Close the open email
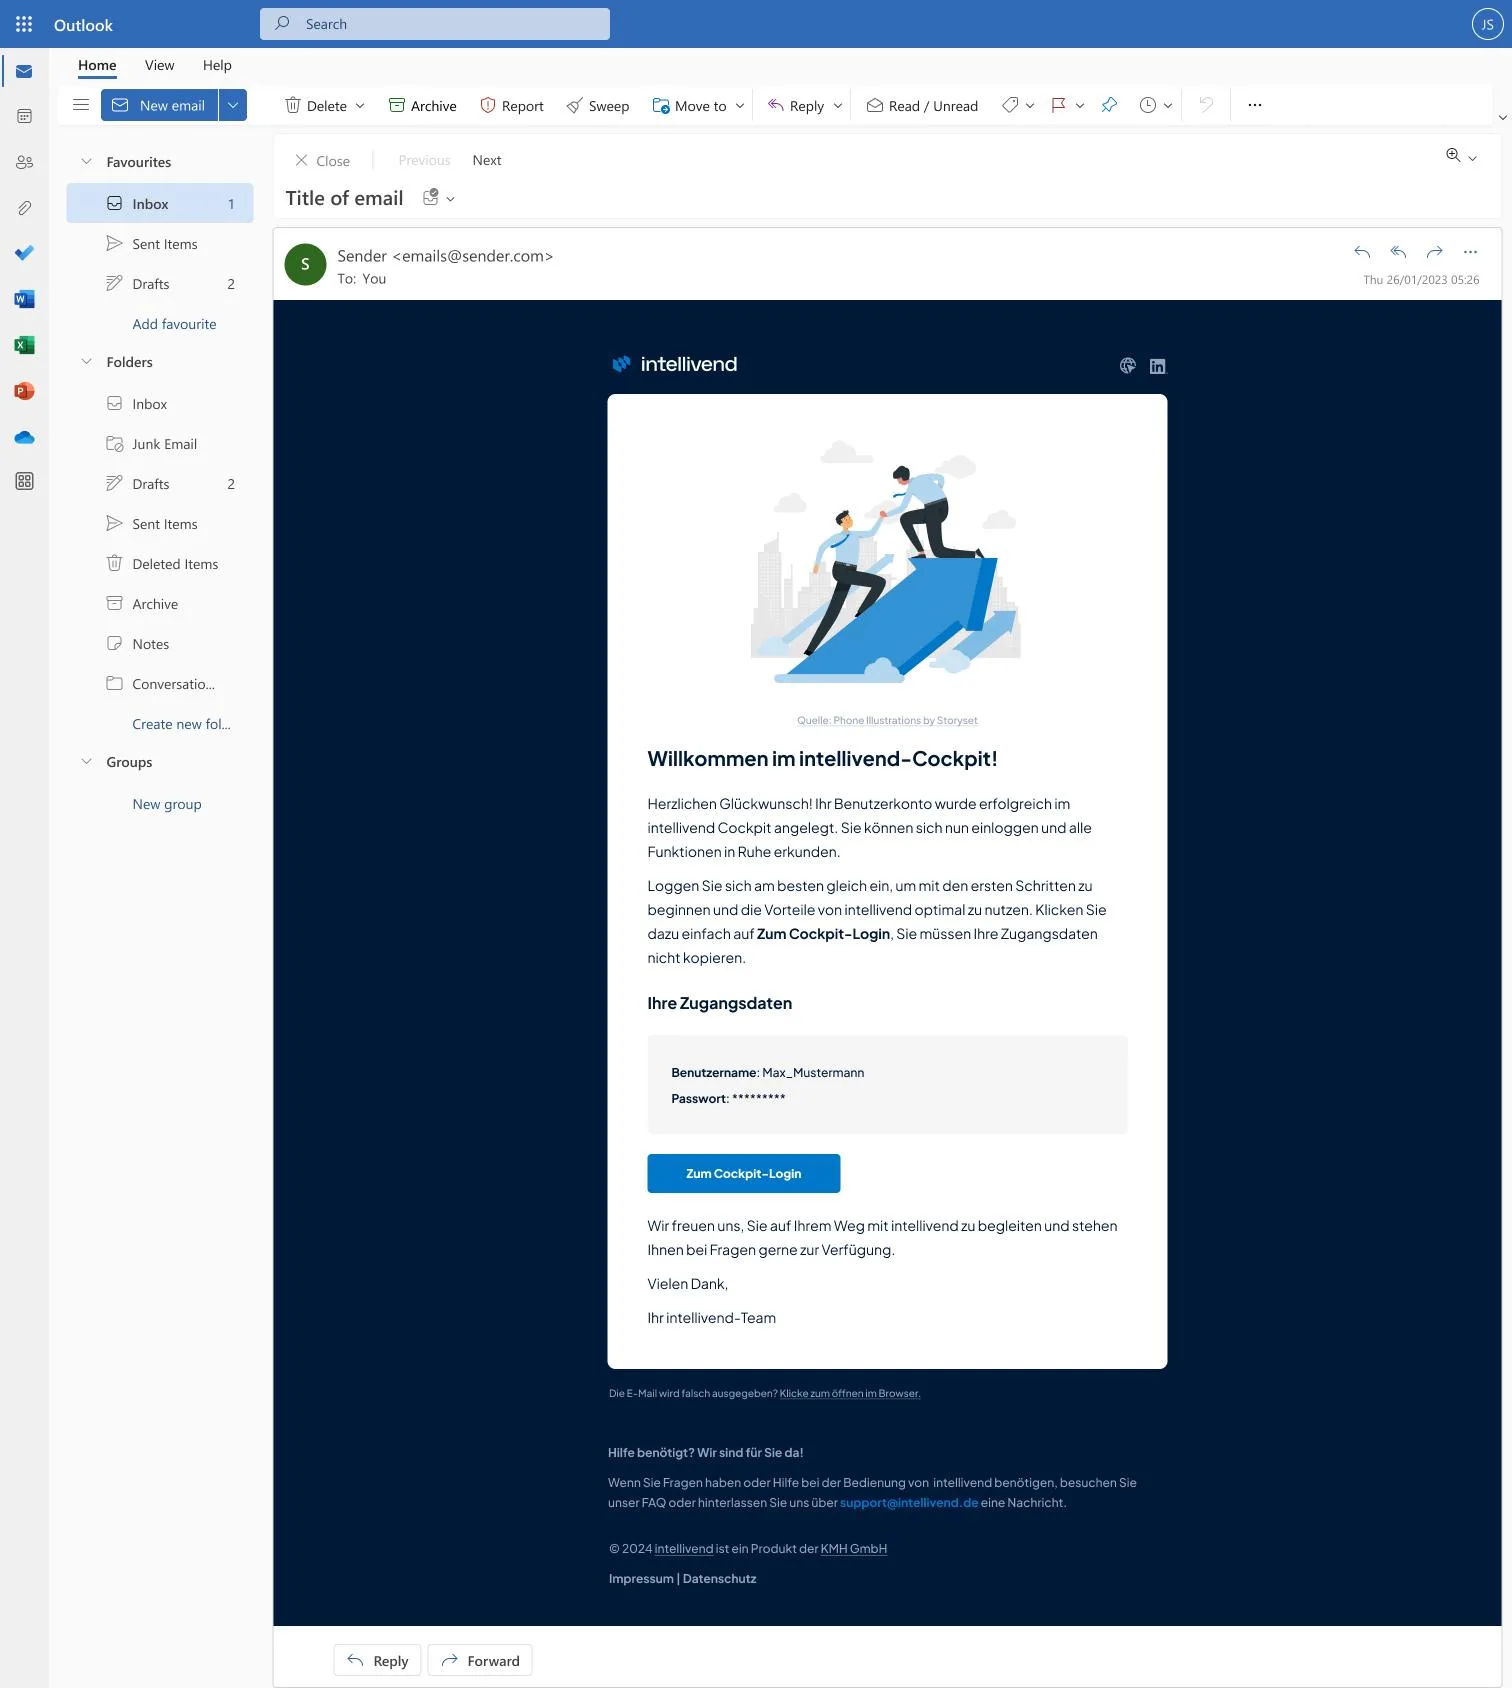Viewport: 1512px width, 1688px height. 322,160
